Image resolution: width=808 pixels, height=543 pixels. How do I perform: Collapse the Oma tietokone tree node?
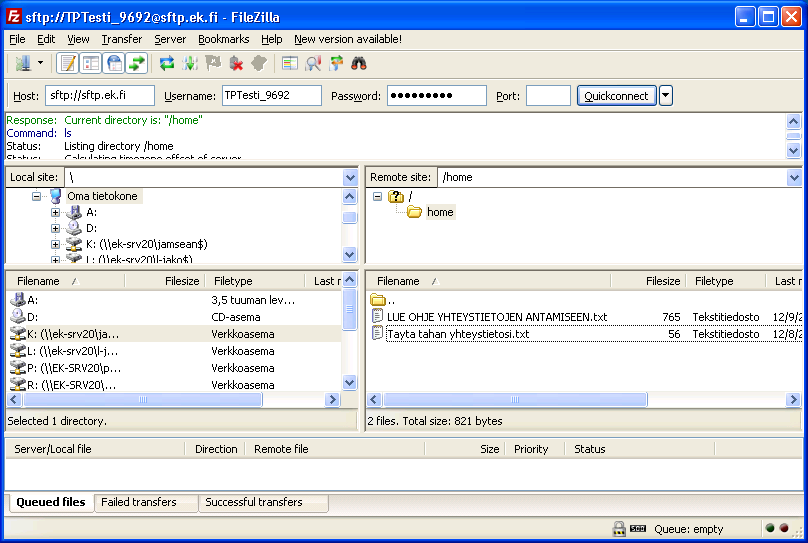coord(36,196)
